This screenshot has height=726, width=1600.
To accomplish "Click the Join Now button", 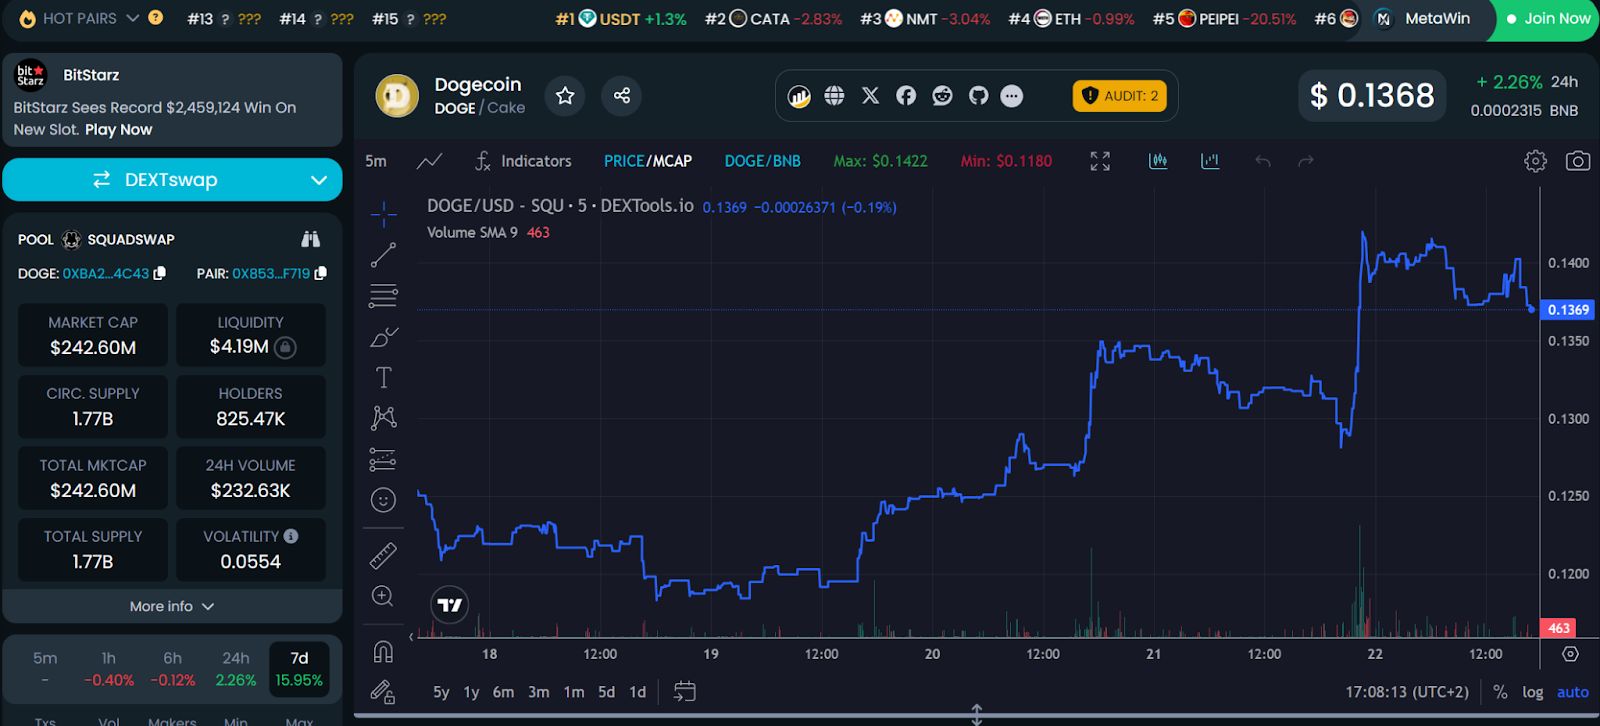I will coord(1547,19).
